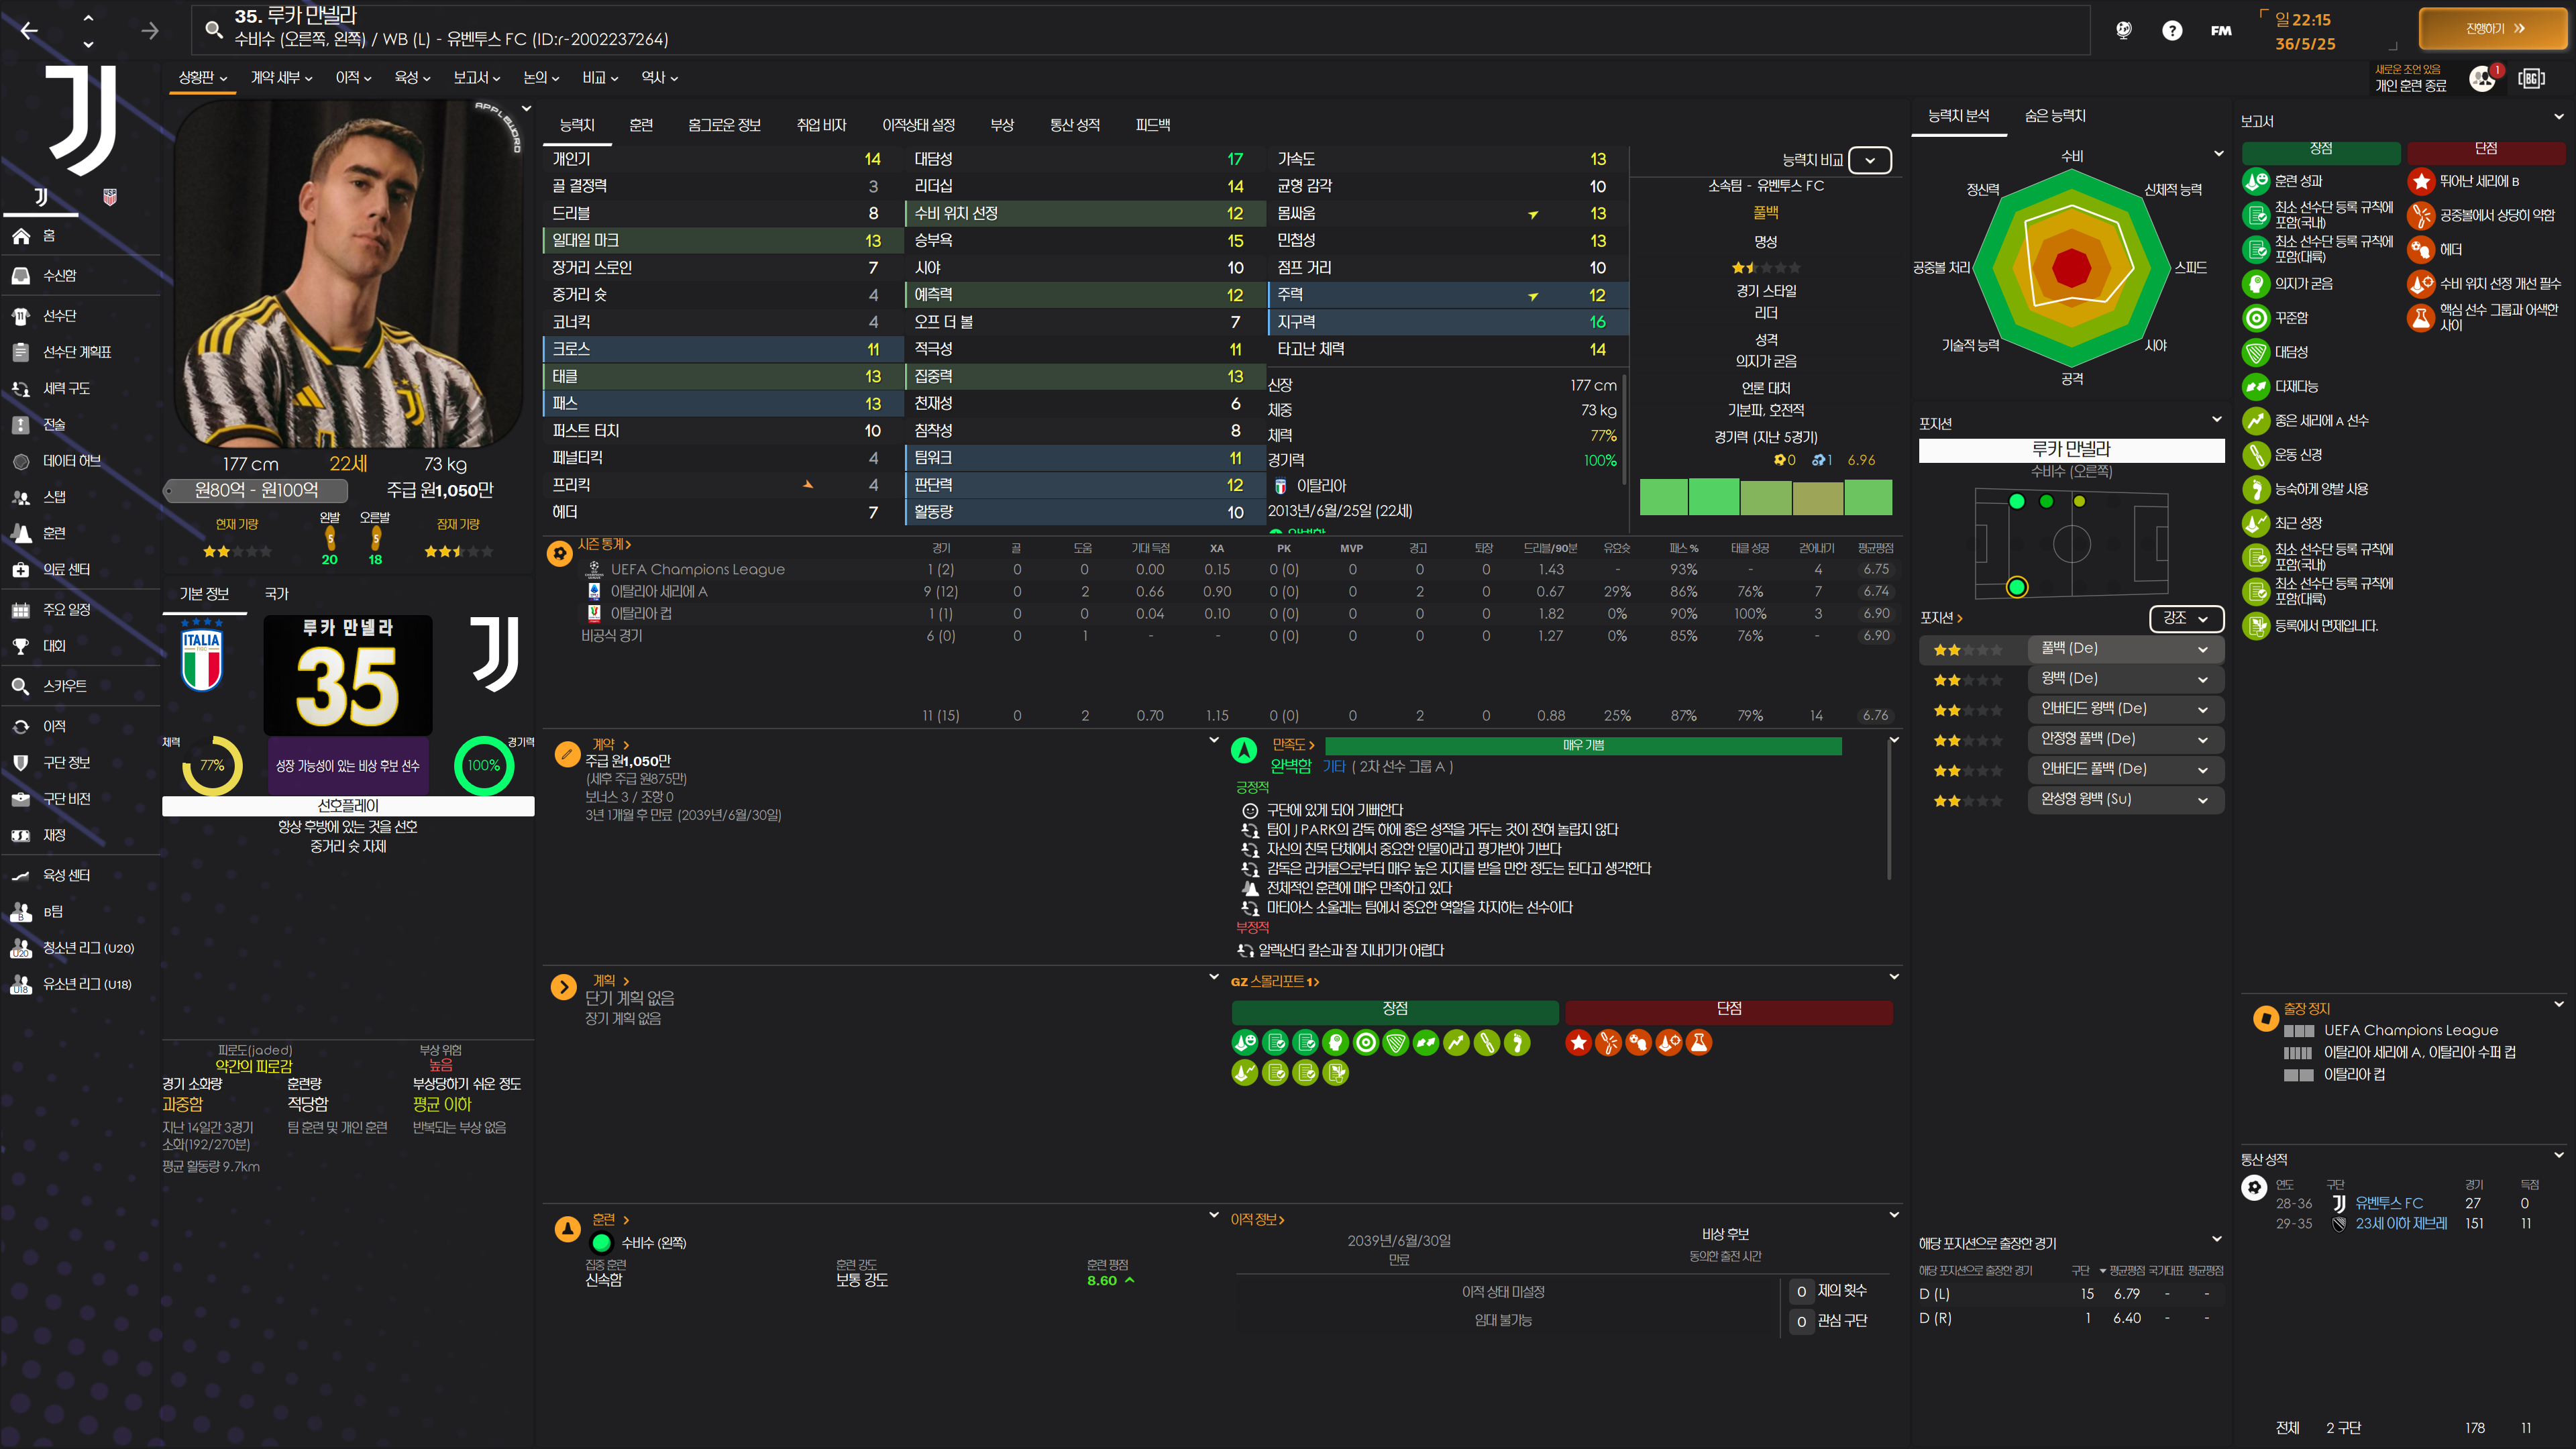Open the 계약 세부 menu
This screenshot has width=2576, height=1449.
coord(281,78)
